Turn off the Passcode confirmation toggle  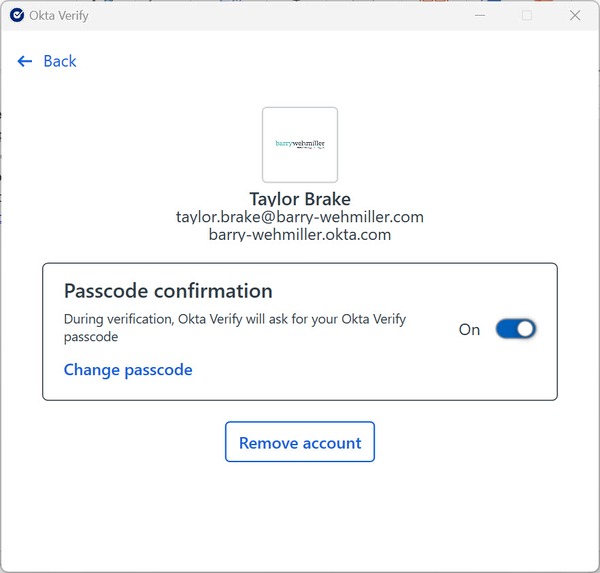(516, 329)
